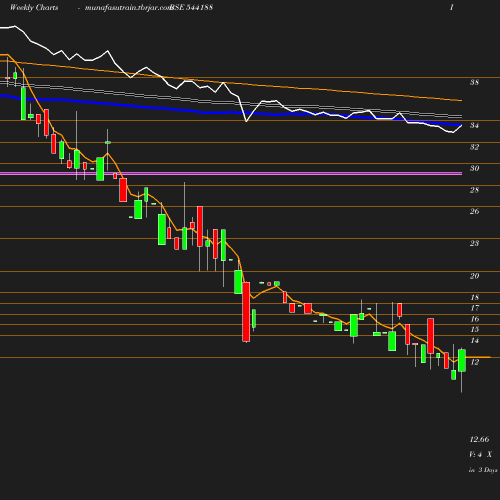This screenshot has width=500, height=500.
Task: Click price axis label 30
Action: 474,168
